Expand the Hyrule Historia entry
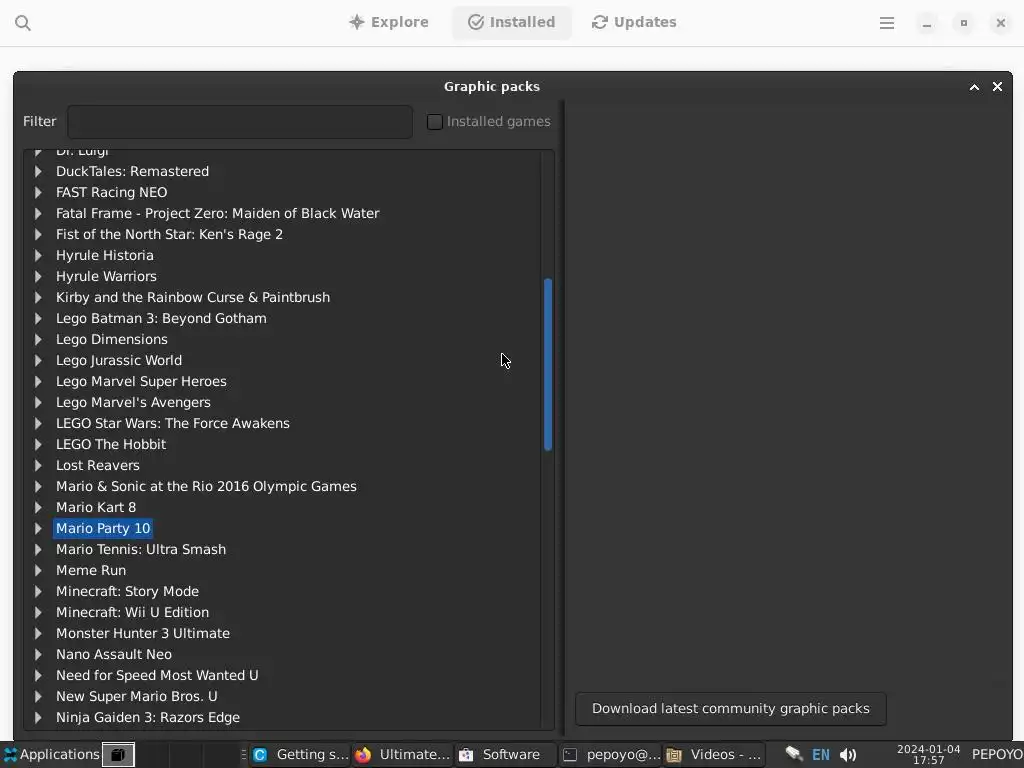 (x=38, y=255)
